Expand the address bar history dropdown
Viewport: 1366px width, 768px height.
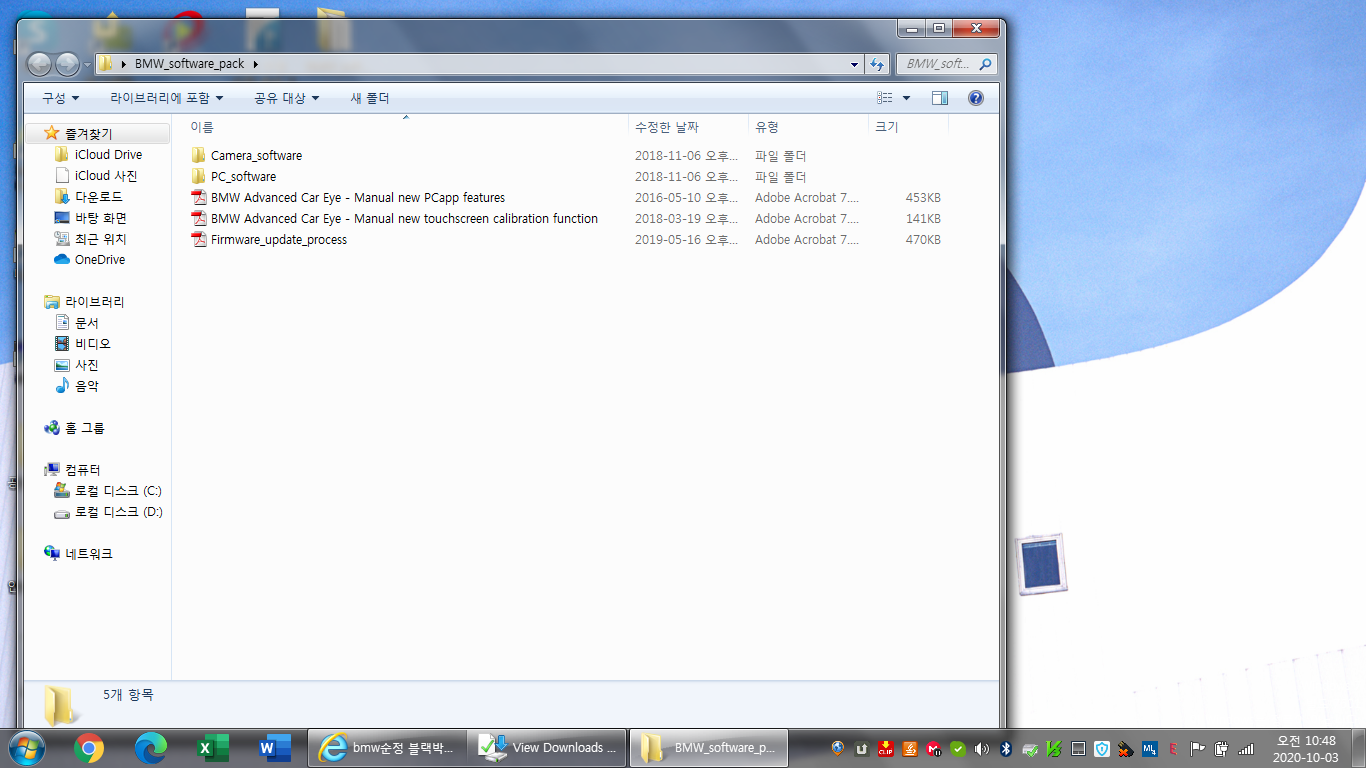coord(854,64)
